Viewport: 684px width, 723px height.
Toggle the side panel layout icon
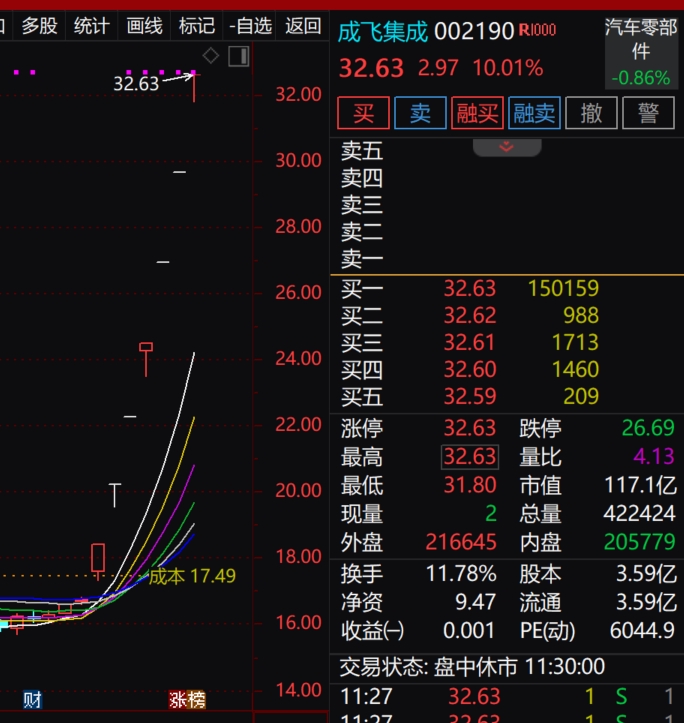coord(238,56)
